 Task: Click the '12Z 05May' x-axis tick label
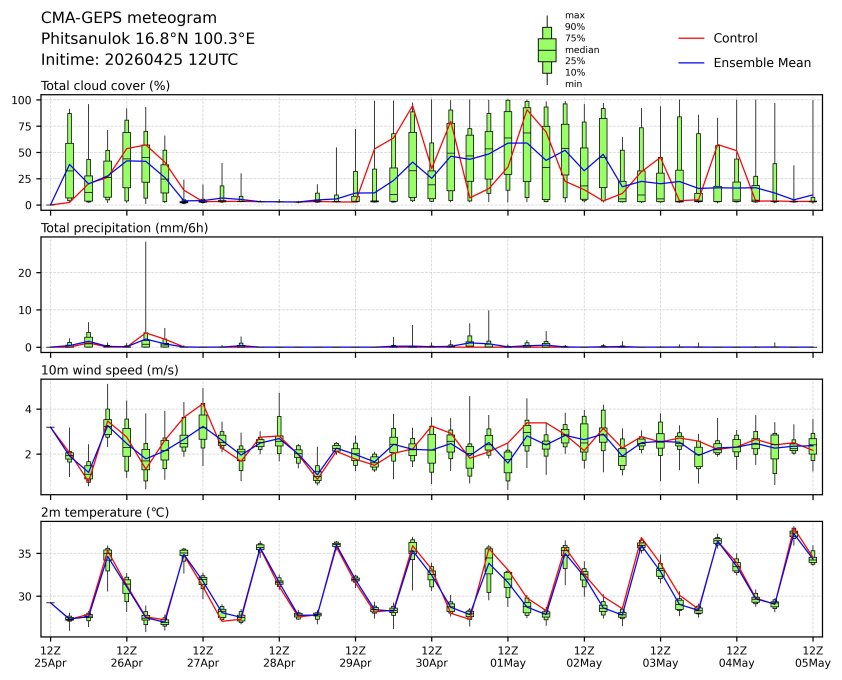[x=812, y=656]
